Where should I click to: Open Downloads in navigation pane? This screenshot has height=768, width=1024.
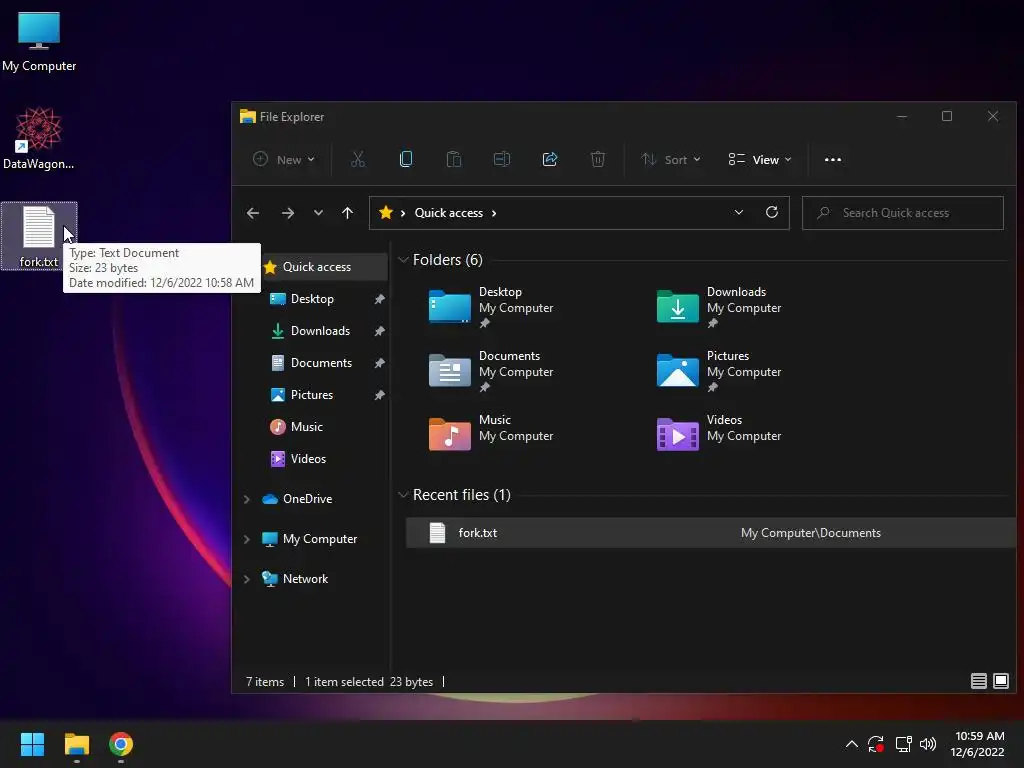tap(320, 330)
